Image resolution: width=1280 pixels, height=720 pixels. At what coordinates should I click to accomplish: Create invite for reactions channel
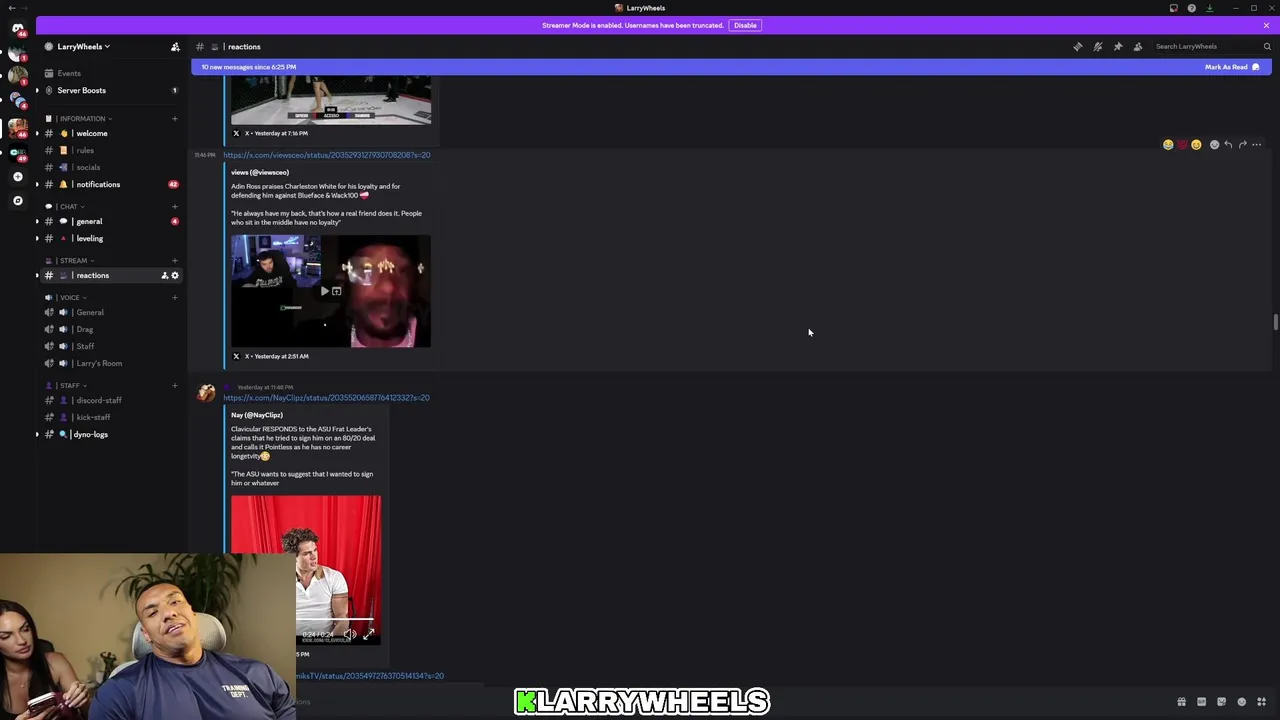165,276
